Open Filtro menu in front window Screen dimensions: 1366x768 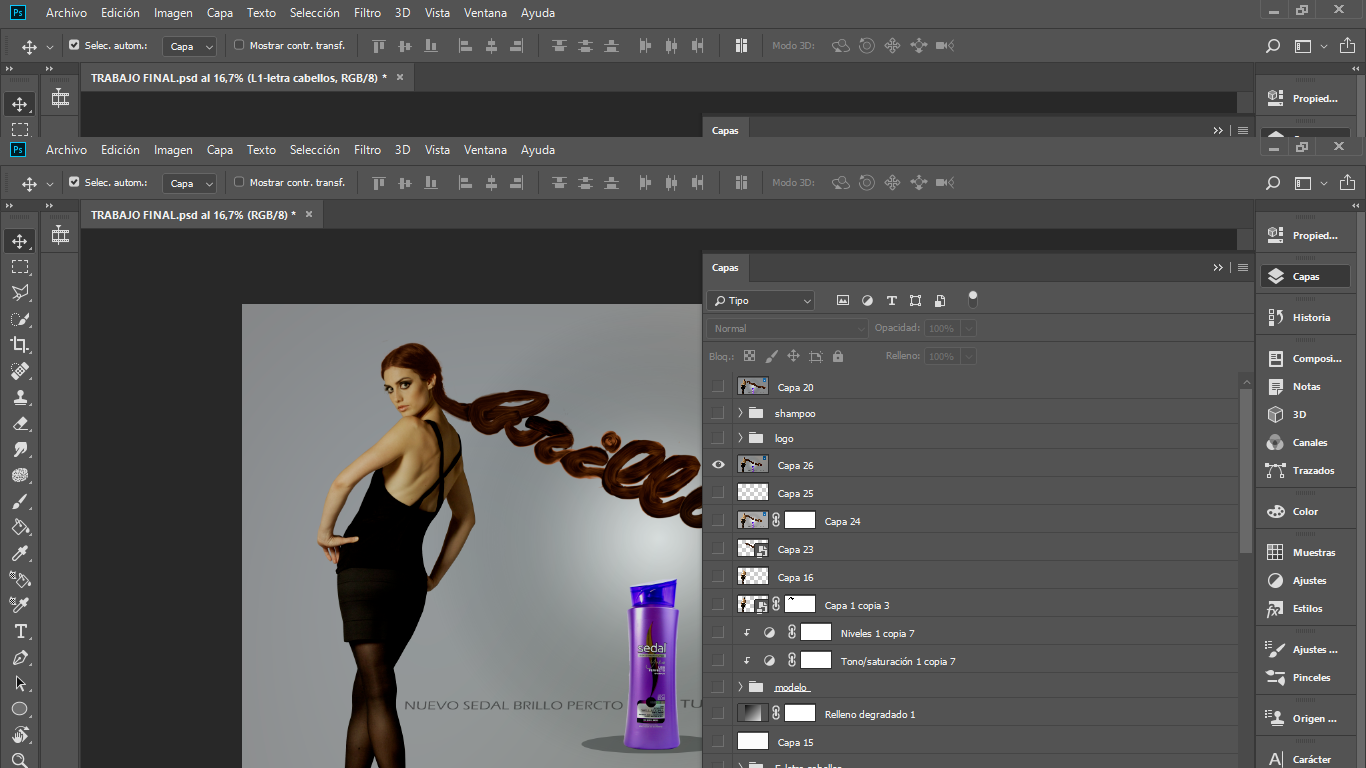(367, 150)
